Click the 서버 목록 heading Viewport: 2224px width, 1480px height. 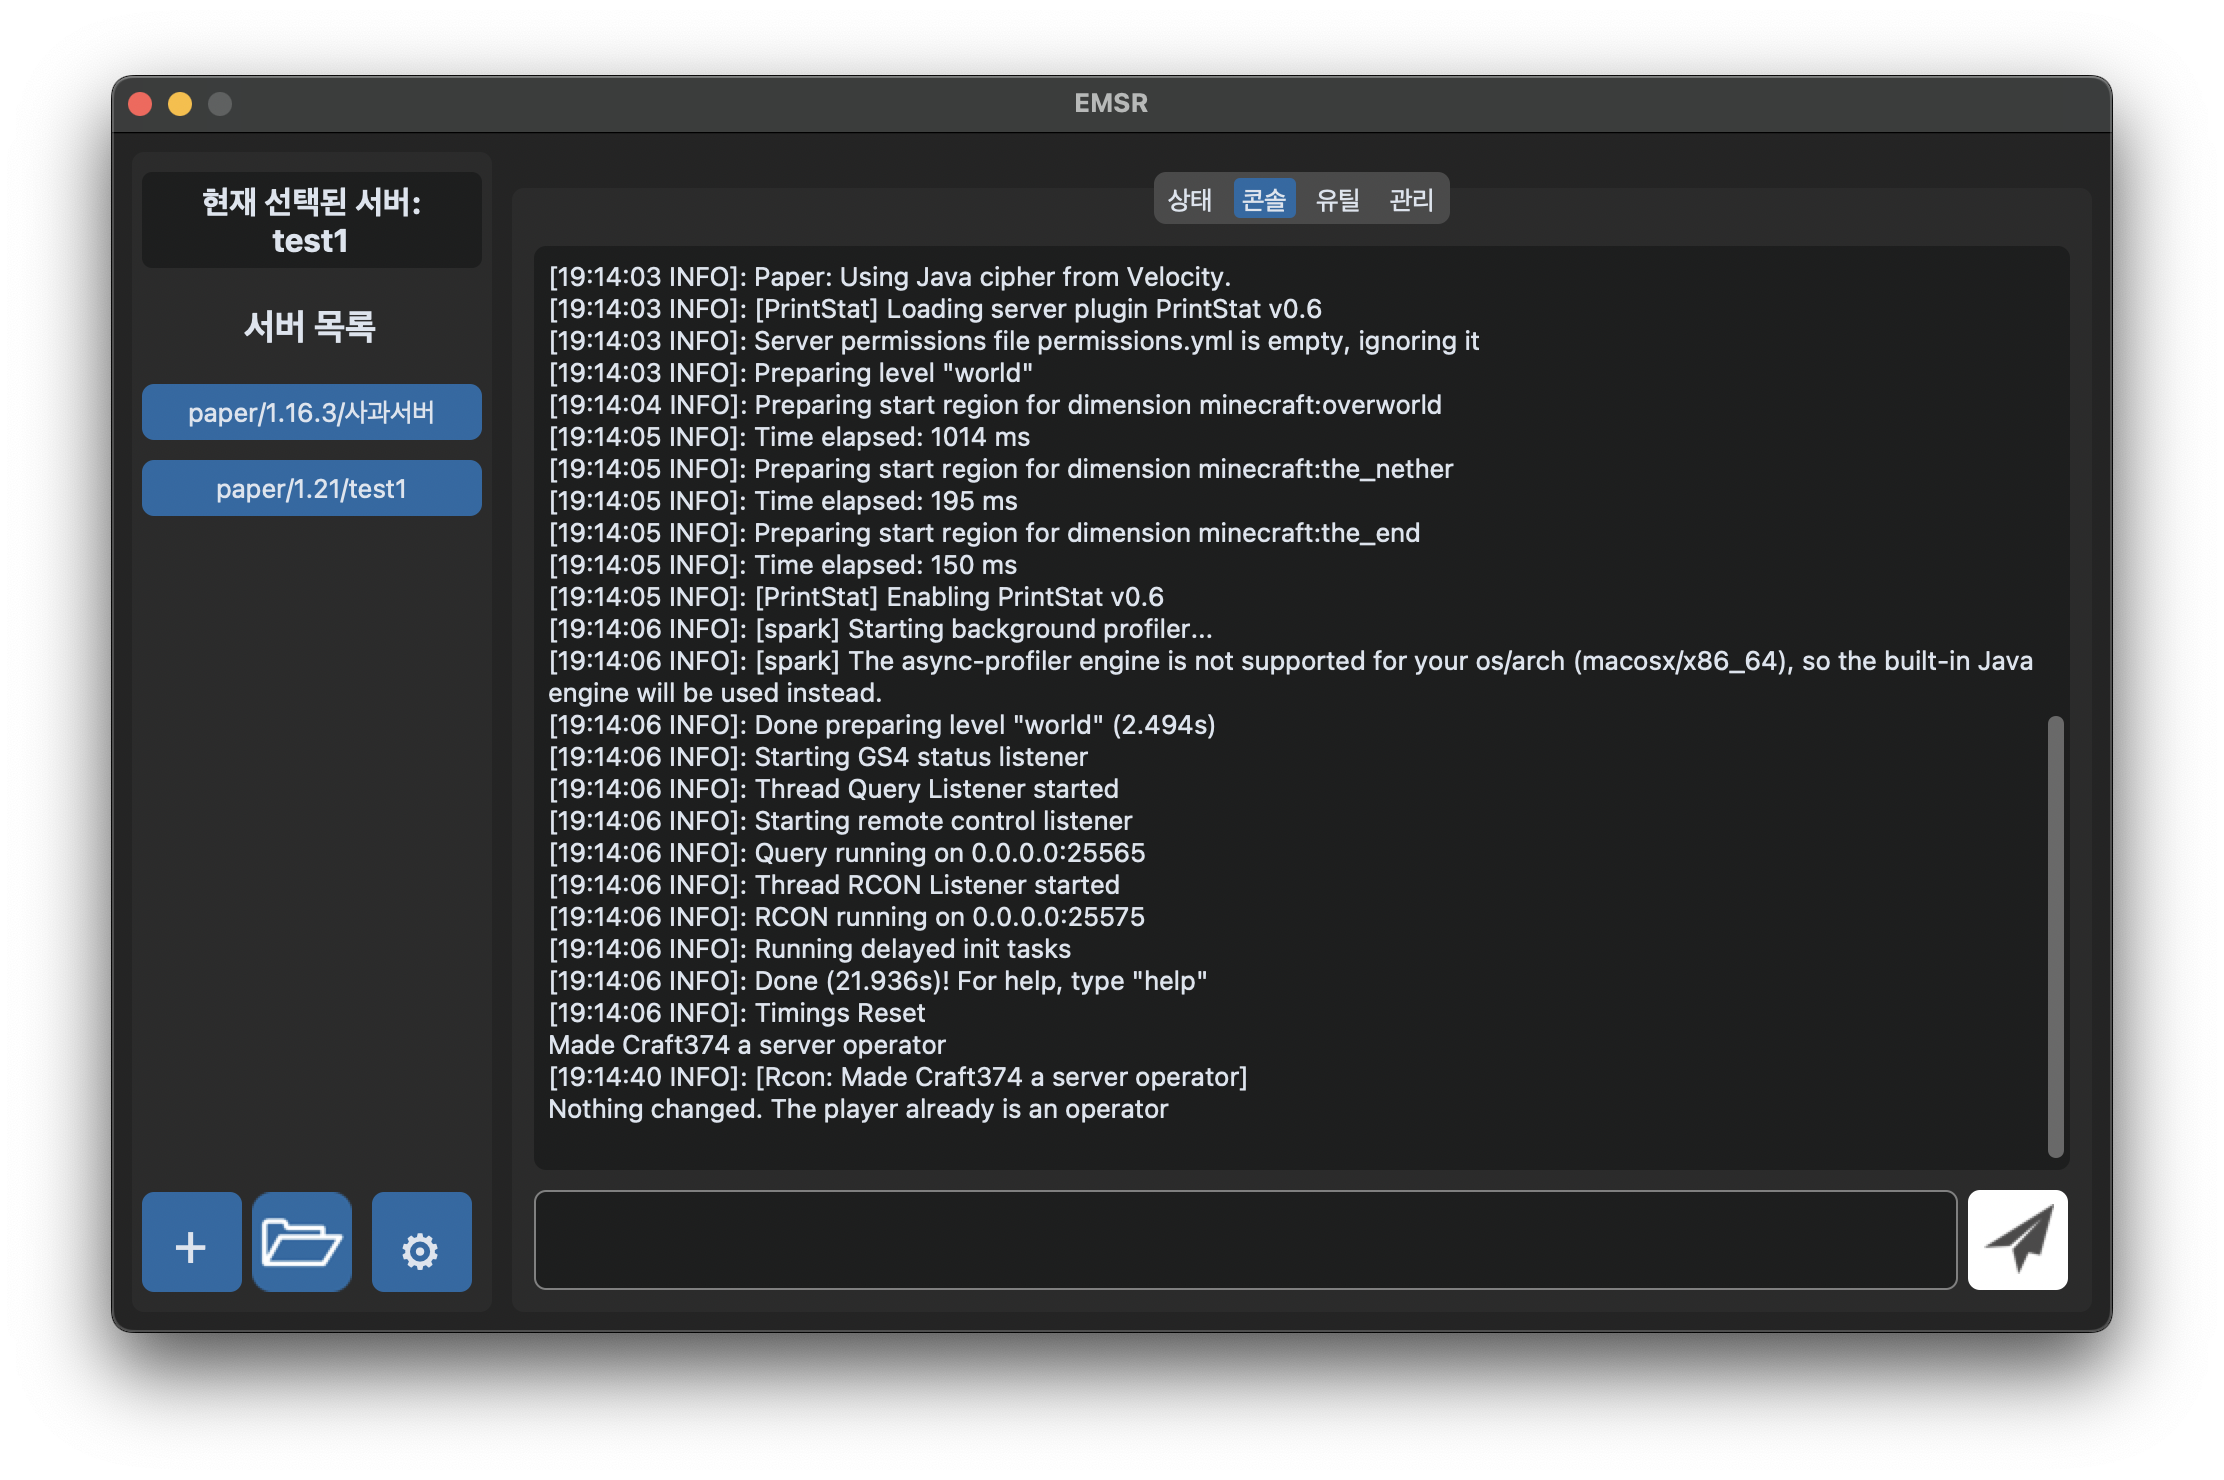click(x=311, y=326)
